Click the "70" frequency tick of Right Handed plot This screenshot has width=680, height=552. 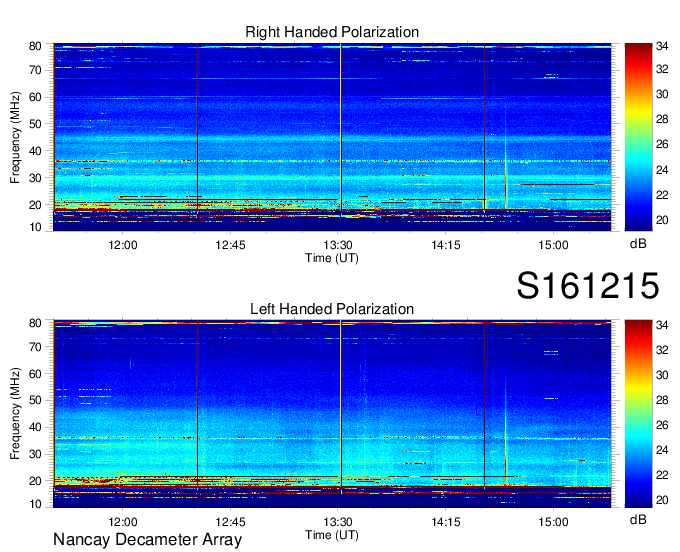pyautogui.click(x=35, y=70)
